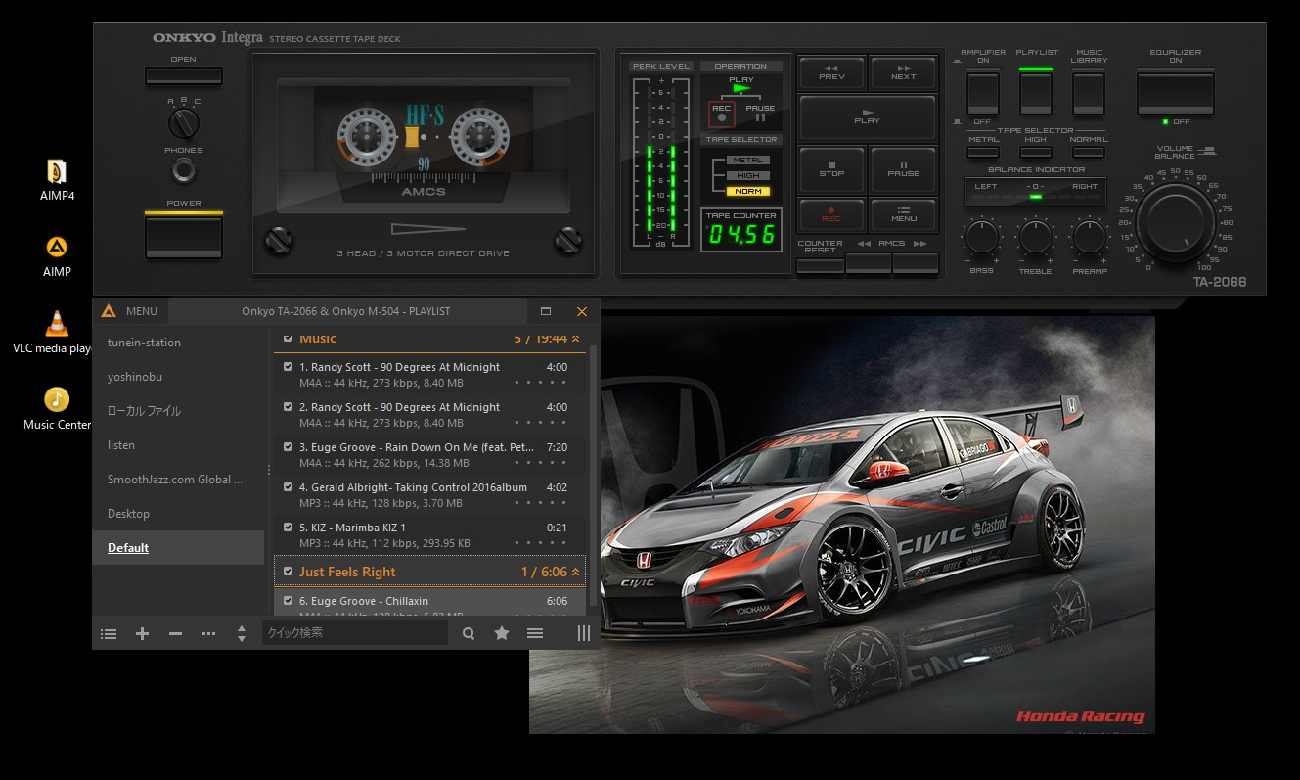Remove files with the minus icon
This screenshot has height=780, width=1300.
175,633
